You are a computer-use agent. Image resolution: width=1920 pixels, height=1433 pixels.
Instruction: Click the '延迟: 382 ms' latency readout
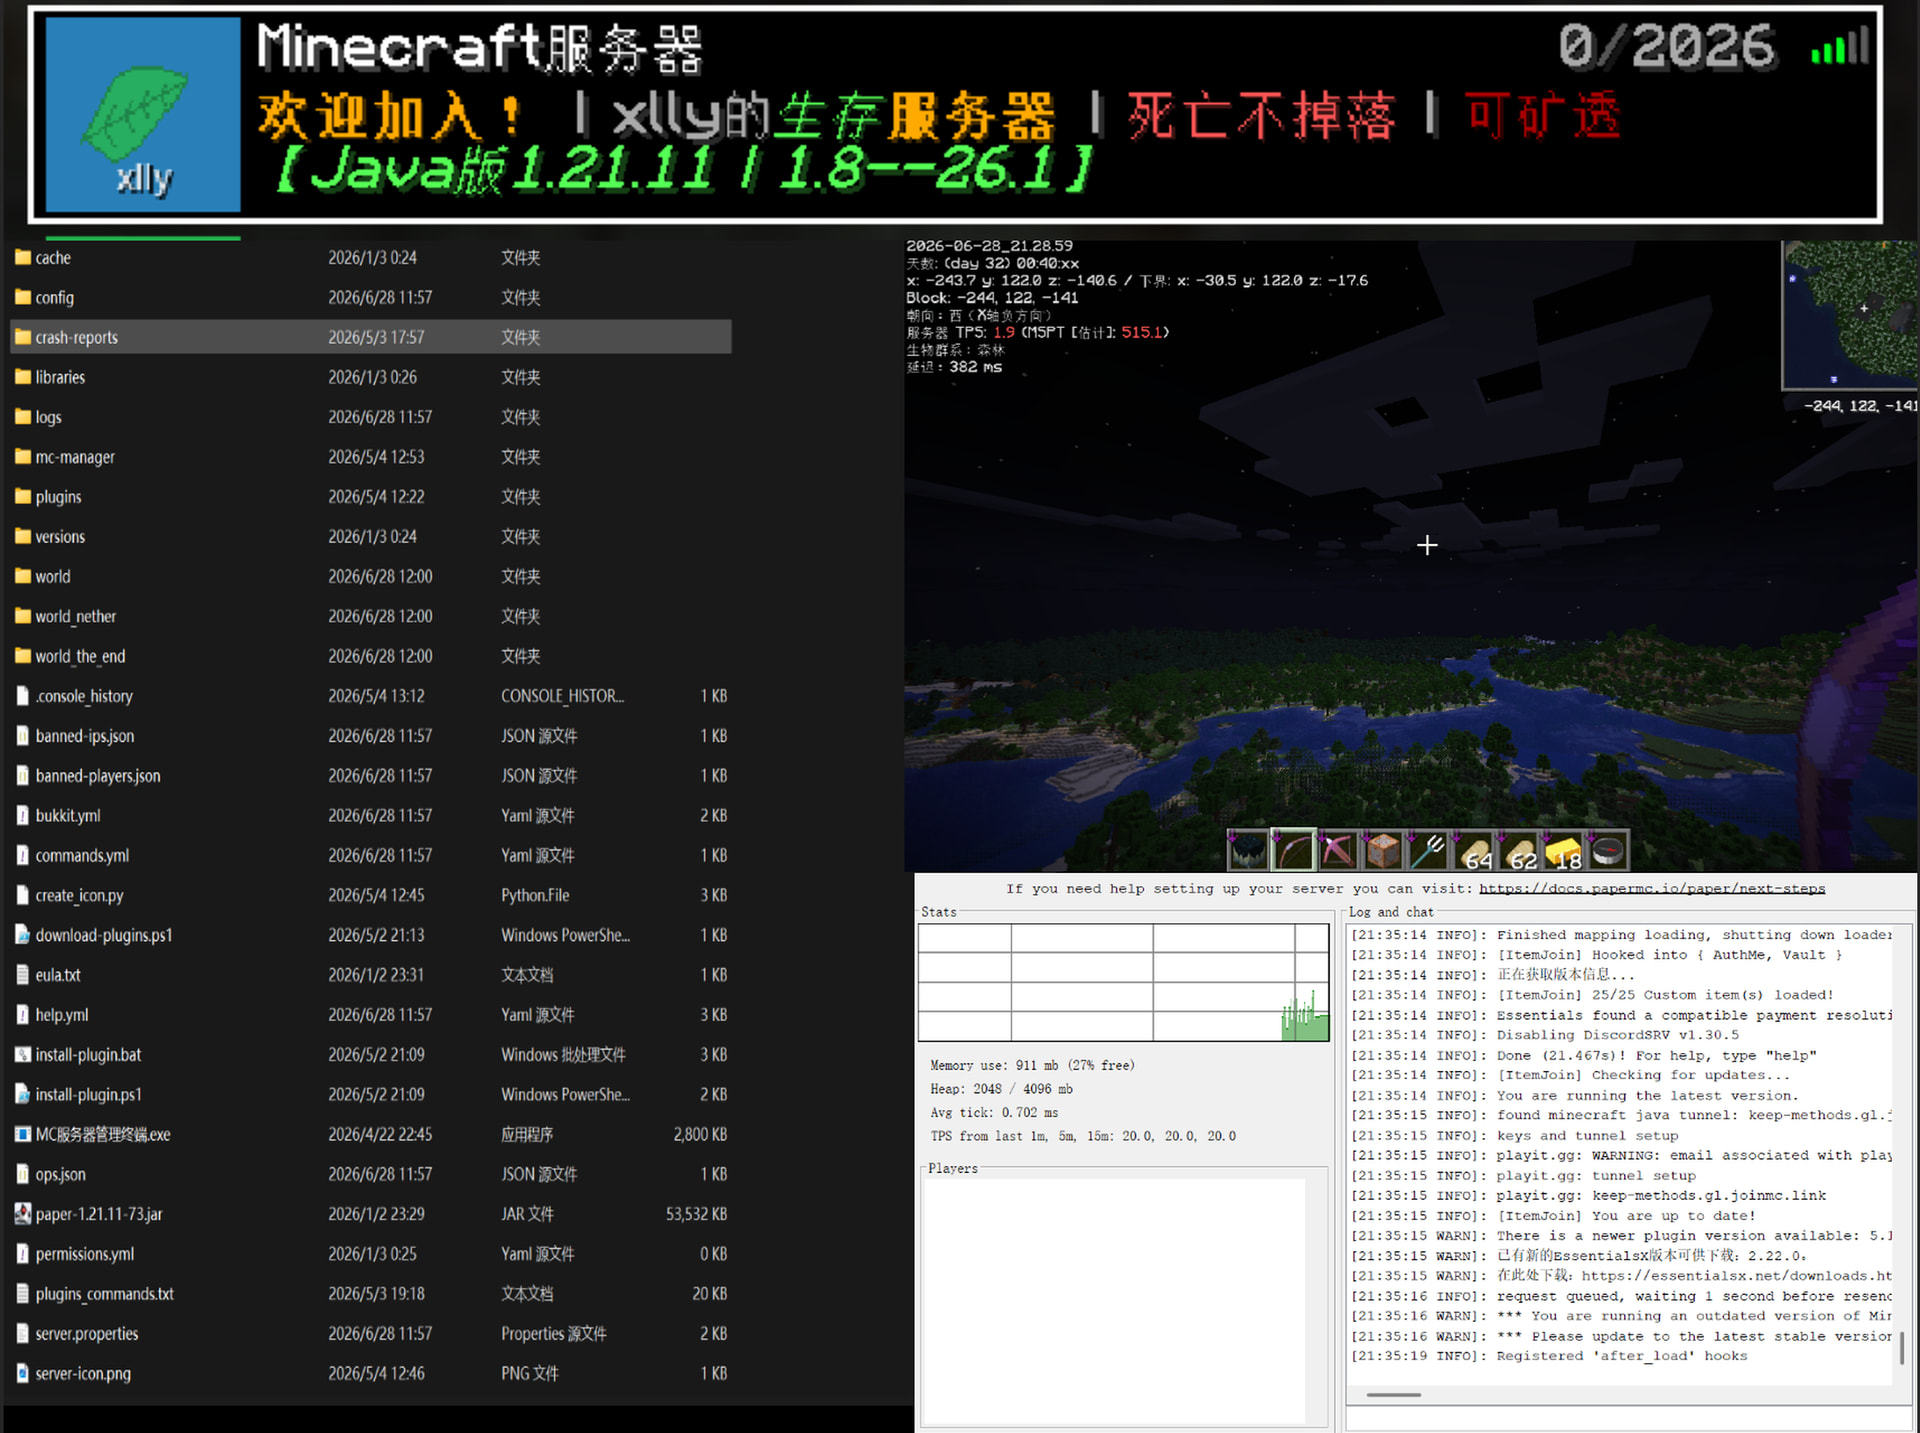[954, 367]
